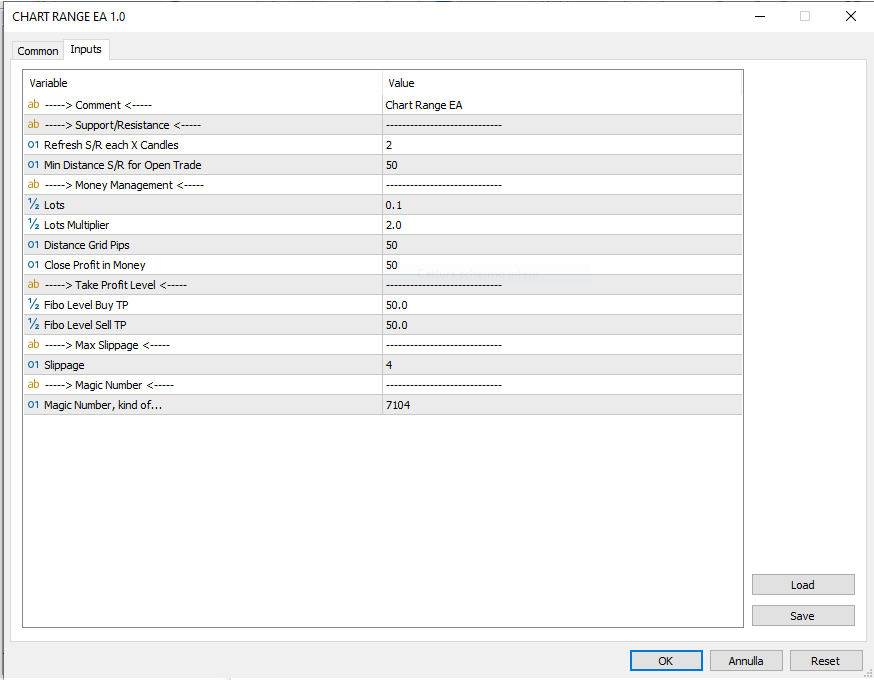Edit the Close Profit in Money value 50
Image resolution: width=874 pixels, height=680 pixels.
562,265
